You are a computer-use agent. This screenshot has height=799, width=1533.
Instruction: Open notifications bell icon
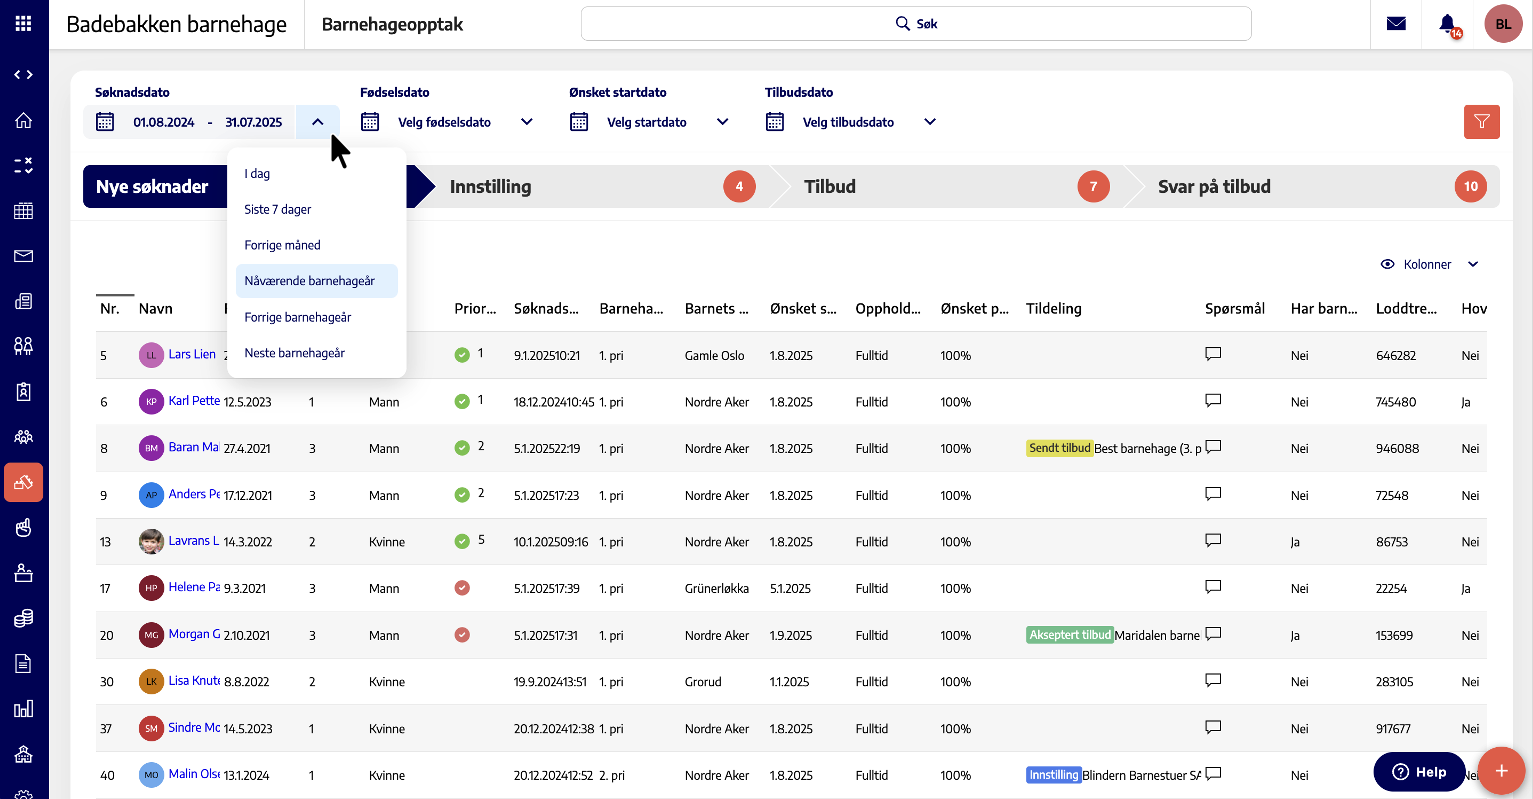tap(1447, 24)
